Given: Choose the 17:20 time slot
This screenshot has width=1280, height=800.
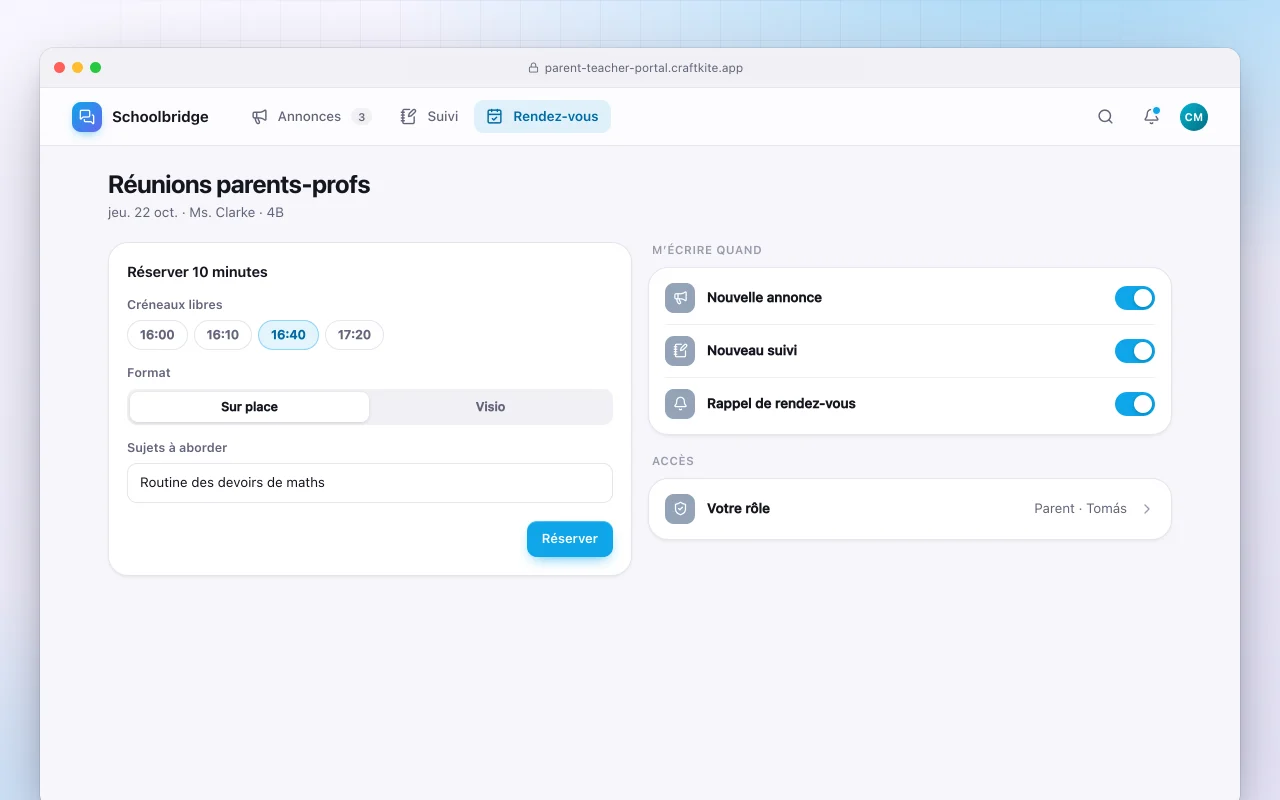Looking at the screenshot, I should [x=354, y=335].
